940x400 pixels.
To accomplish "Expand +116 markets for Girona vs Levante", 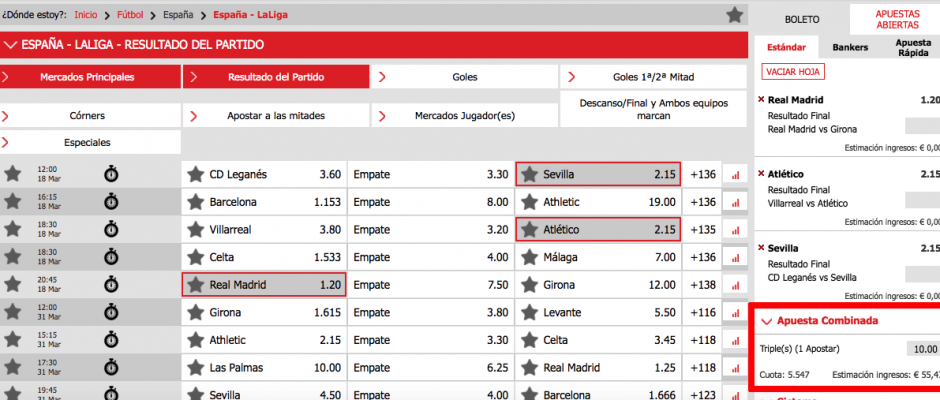I will point(703,312).
